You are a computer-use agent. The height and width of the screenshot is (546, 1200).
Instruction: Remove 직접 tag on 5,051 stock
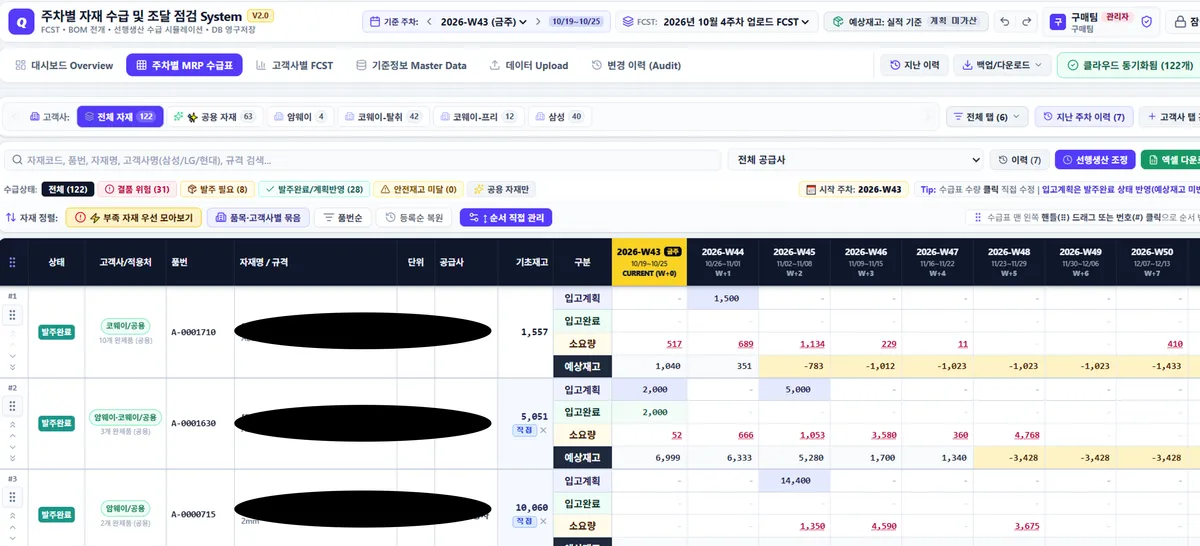(x=544, y=430)
